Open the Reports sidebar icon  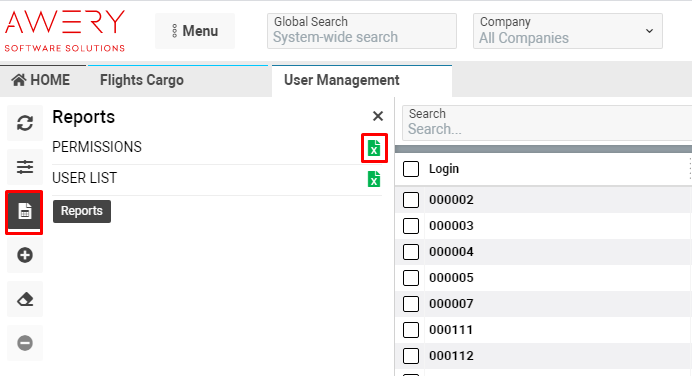pos(25,211)
